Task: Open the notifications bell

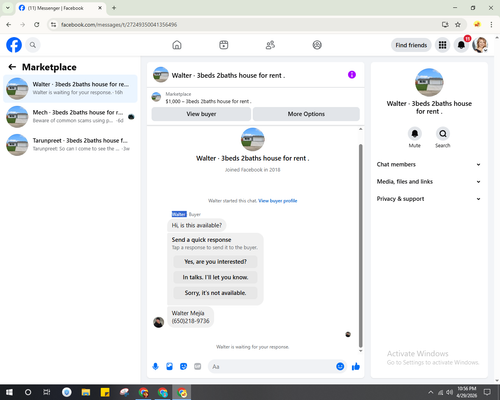Action: tap(461, 45)
